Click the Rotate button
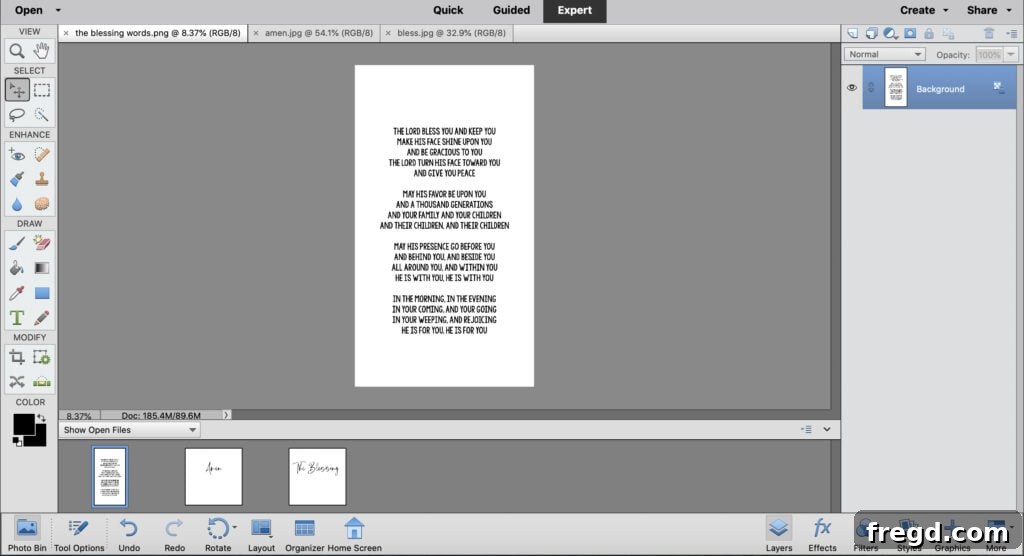The image size is (1024, 556). (218, 534)
